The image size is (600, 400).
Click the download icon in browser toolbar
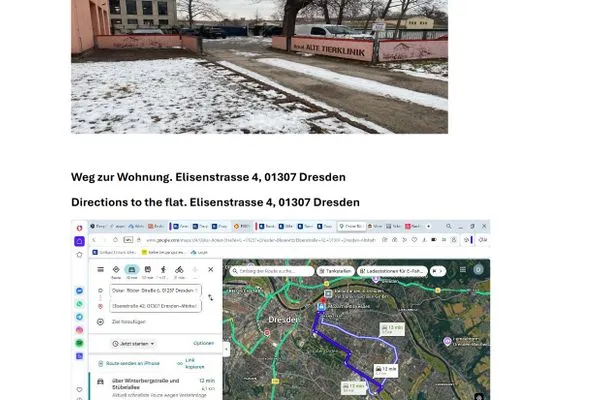point(424,240)
